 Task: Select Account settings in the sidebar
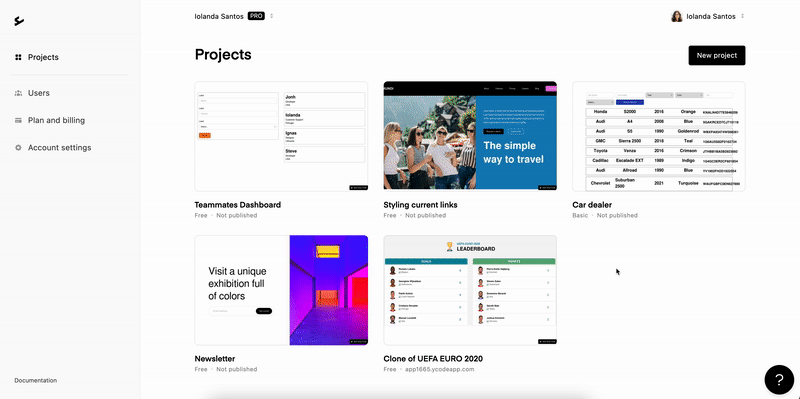(x=59, y=147)
